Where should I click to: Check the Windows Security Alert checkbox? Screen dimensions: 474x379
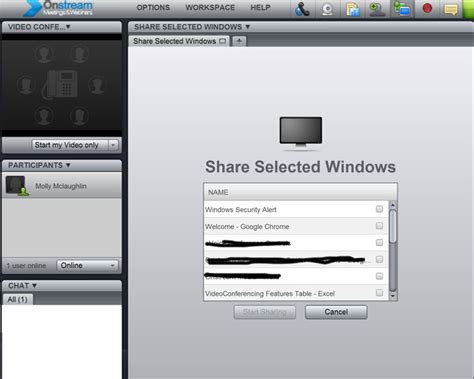click(x=379, y=209)
